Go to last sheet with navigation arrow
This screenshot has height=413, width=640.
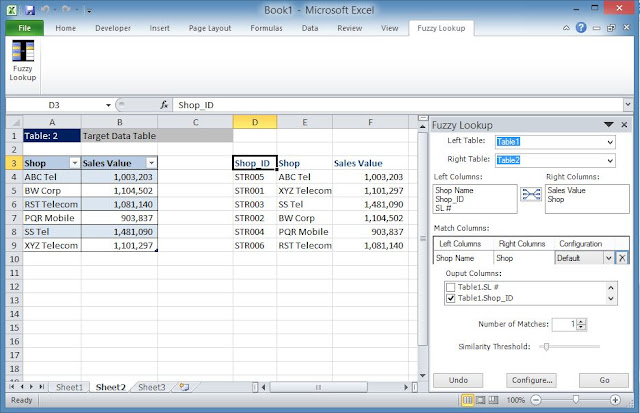point(41,386)
